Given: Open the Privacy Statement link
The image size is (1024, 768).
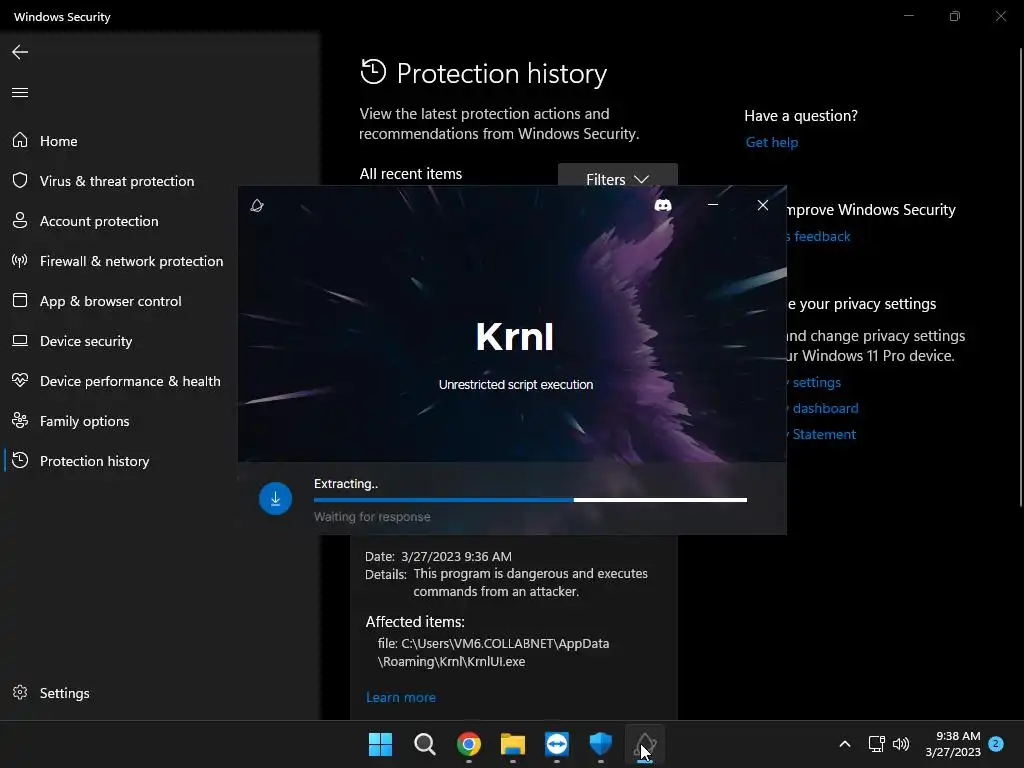Looking at the screenshot, I should pyautogui.click(x=823, y=434).
